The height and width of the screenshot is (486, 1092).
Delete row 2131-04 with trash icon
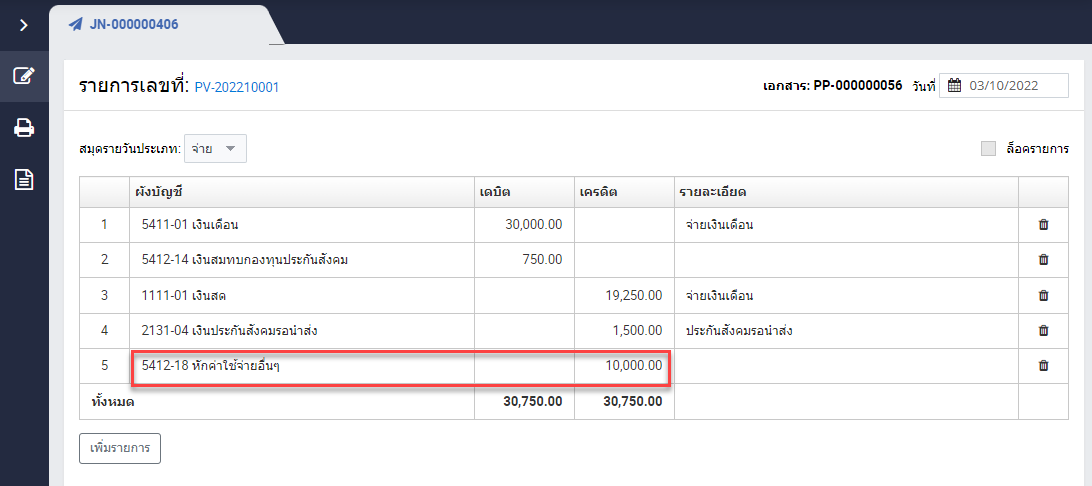pos(1043,330)
